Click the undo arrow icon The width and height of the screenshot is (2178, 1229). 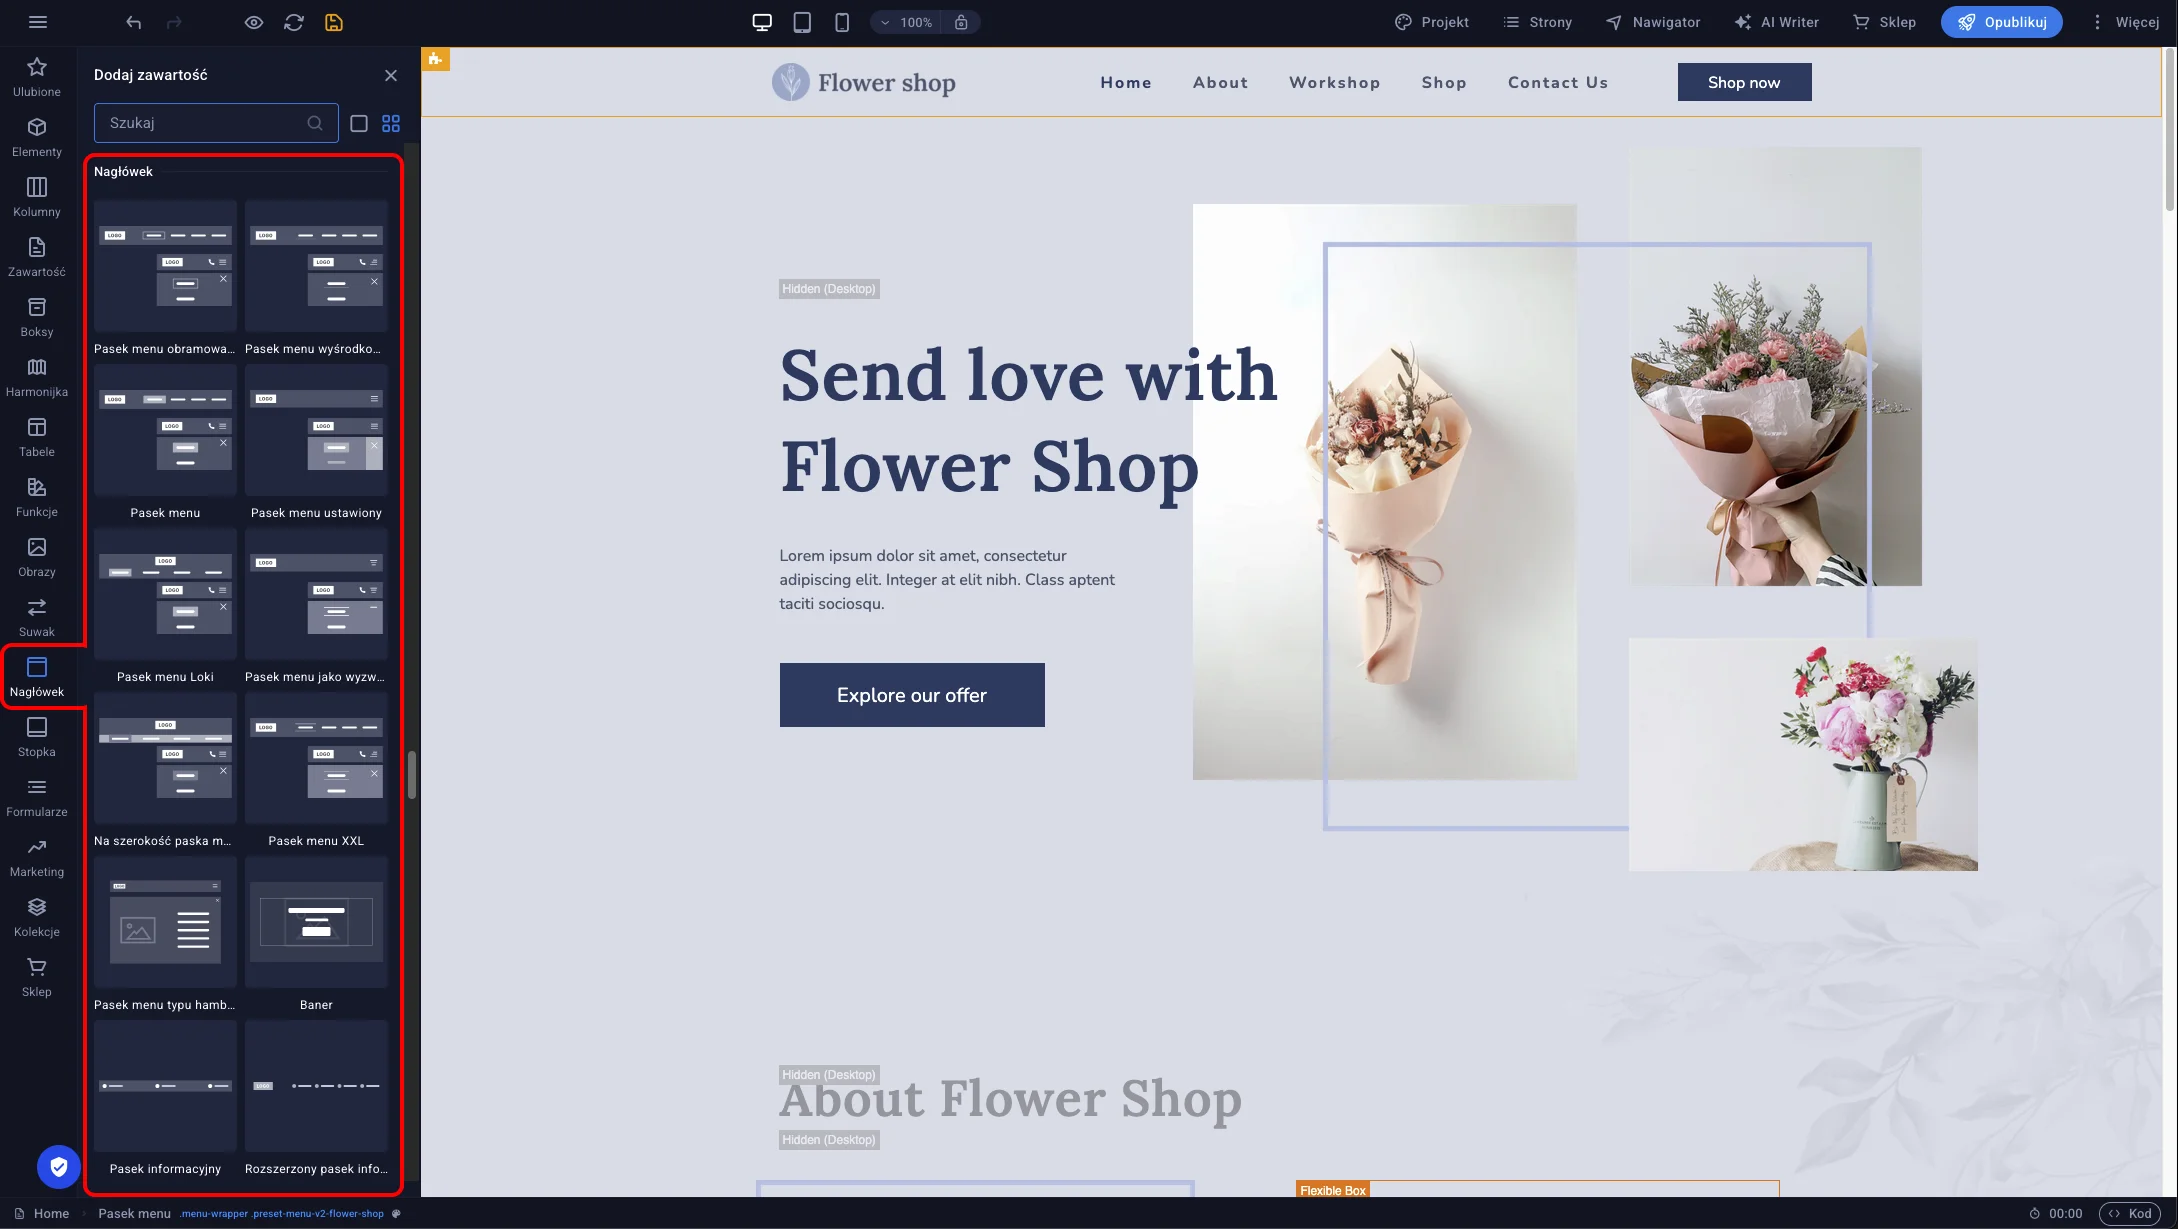click(134, 22)
